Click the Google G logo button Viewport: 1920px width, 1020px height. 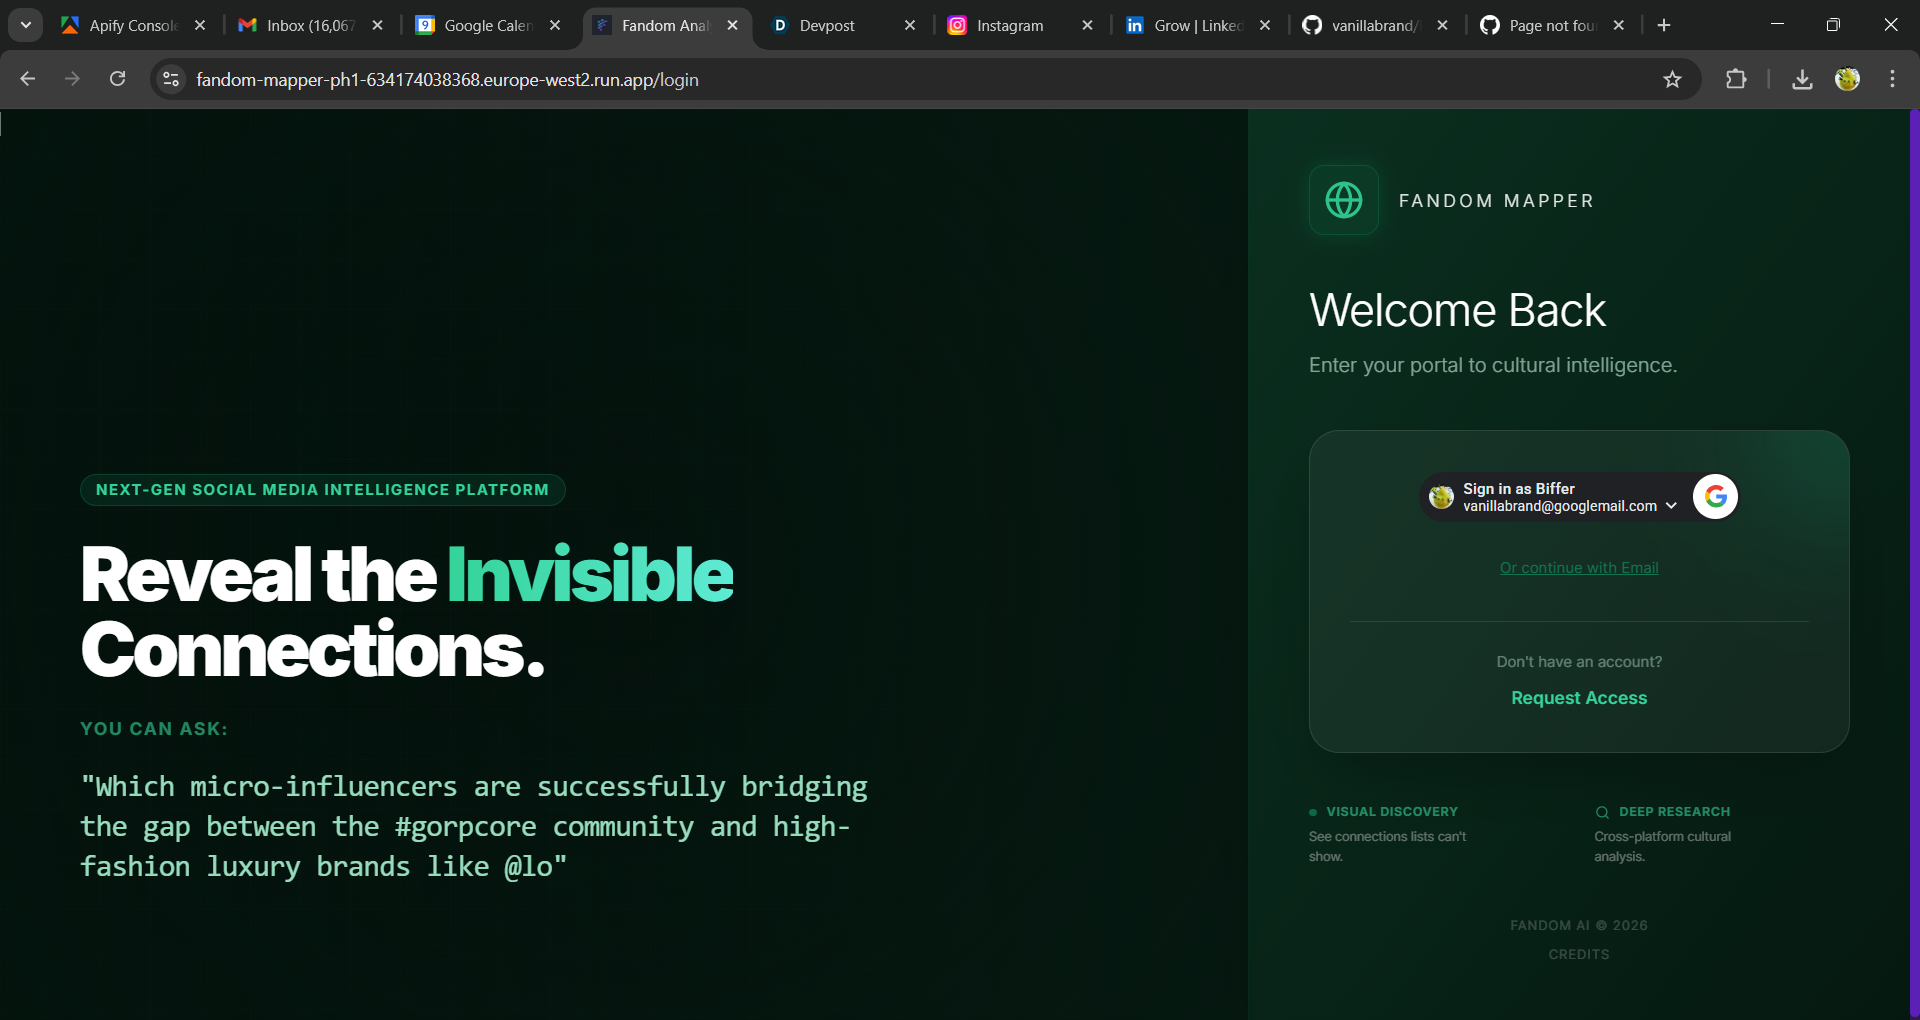click(x=1715, y=496)
